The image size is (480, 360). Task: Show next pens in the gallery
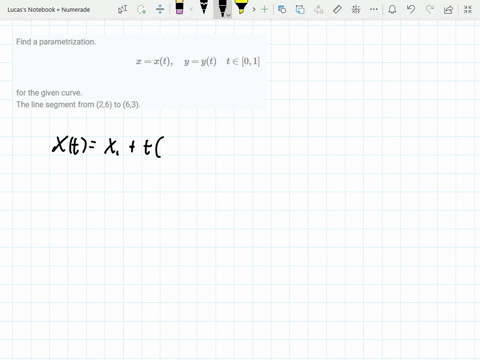point(254,9)
